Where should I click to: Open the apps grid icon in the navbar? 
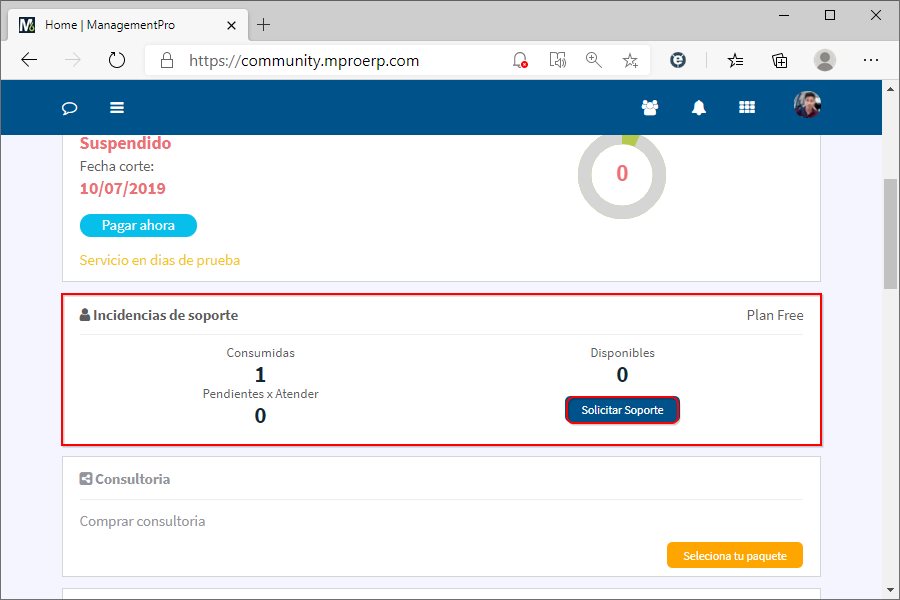click(x=746, y=107)
